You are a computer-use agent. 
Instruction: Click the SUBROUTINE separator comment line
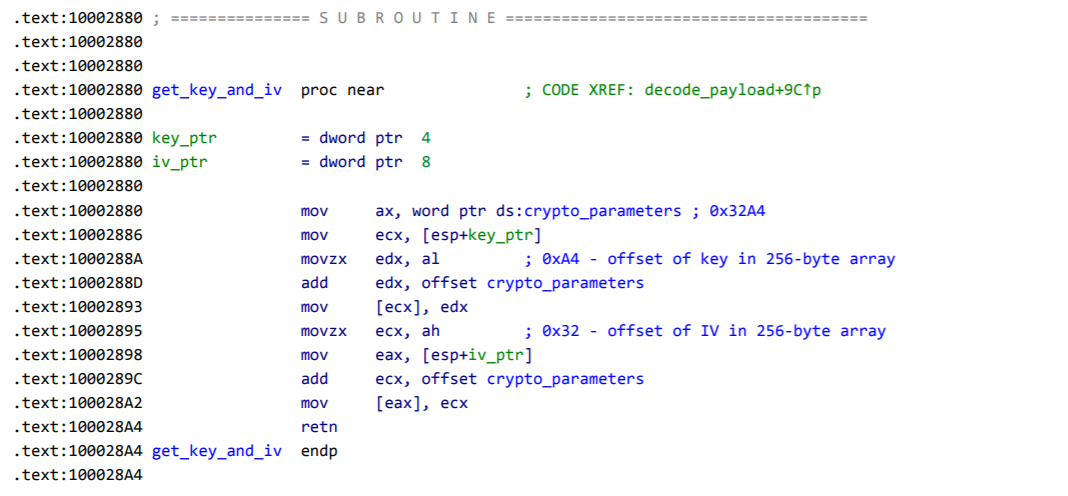click(510, 18)
